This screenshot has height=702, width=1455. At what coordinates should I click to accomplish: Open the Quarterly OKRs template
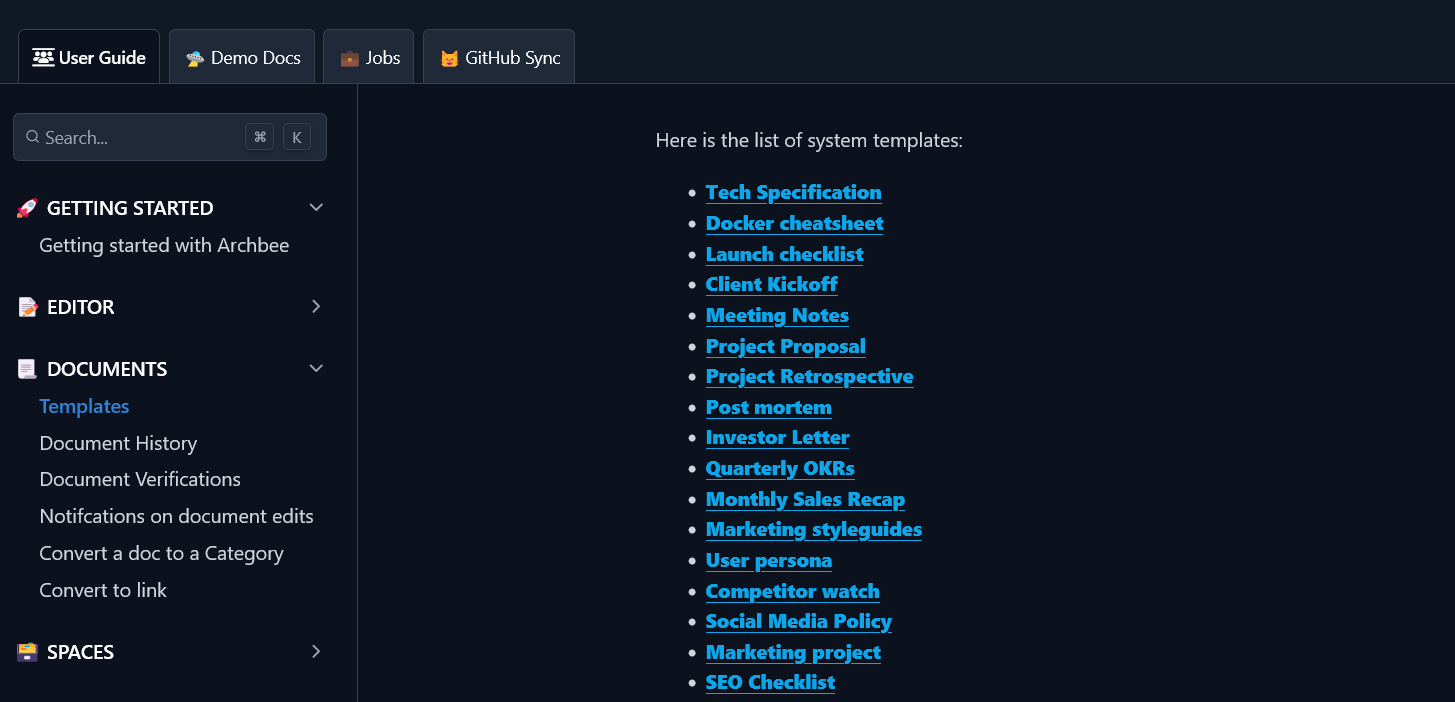[x=780, y=468]
